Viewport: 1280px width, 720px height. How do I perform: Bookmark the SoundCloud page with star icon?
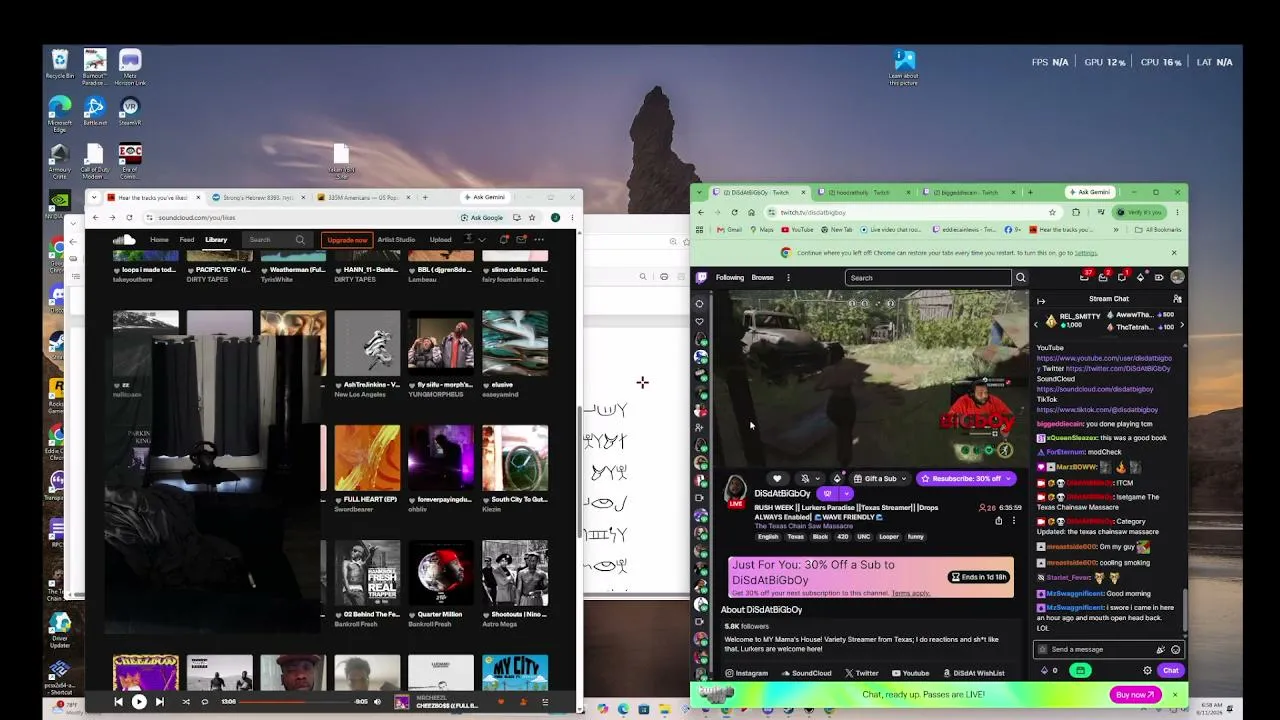(531, 217)
